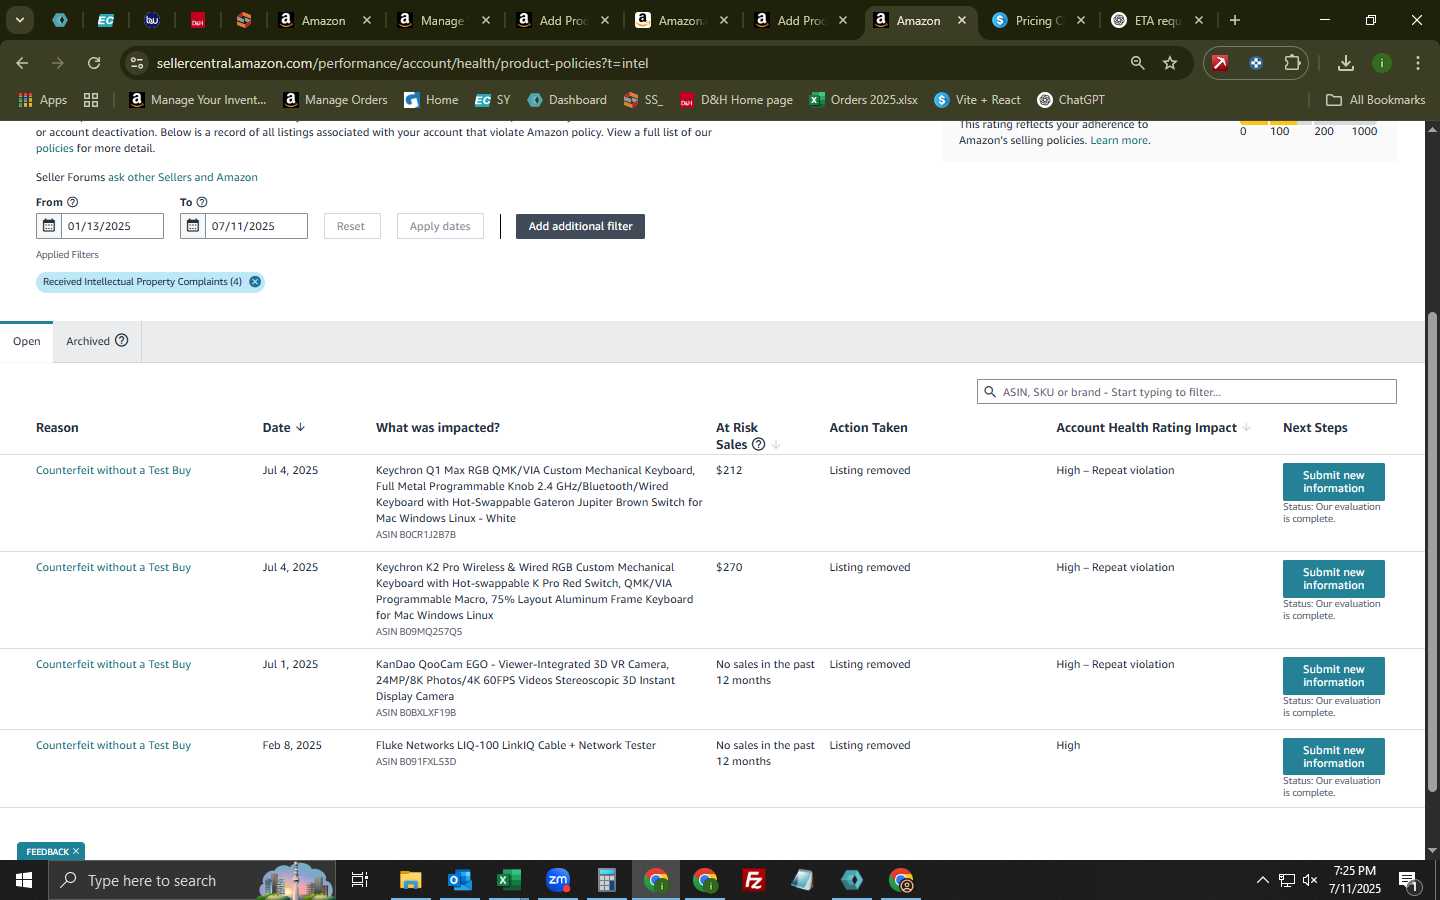
Task: Open the policies link
Action: pyautogui.click(x=55, y=148)
